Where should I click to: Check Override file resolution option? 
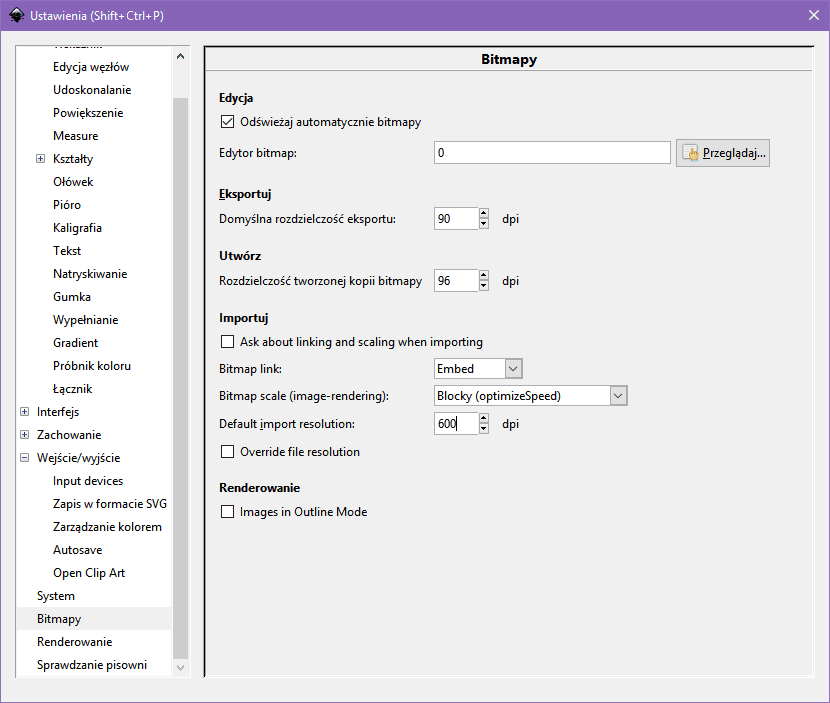227,452
